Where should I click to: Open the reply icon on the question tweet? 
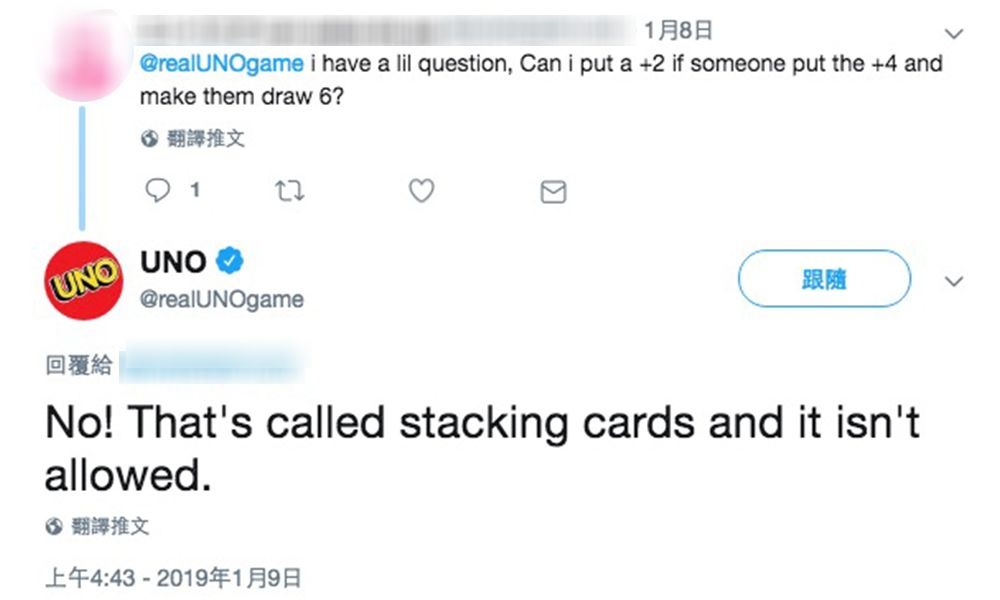click(160, 190)
